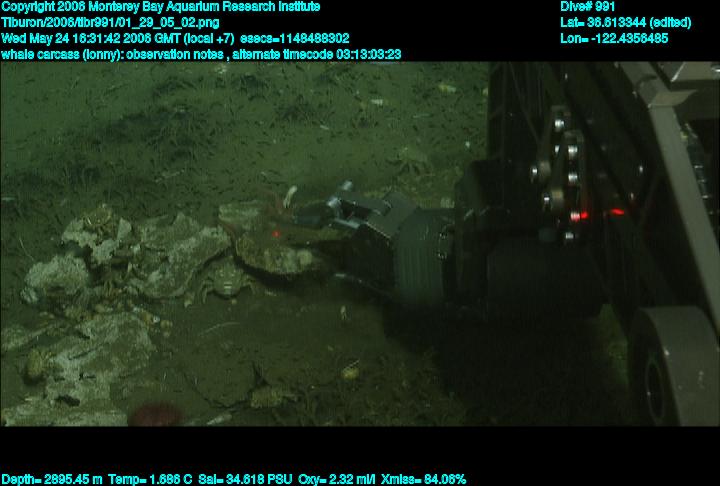Click the Xmiss= transmissivity percentage reading
Screen dimensions: 720x486
tap(419, 479)
